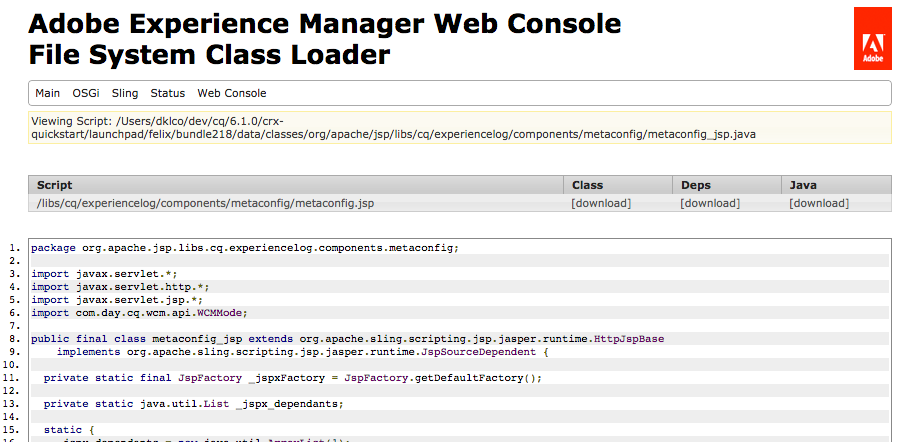Click the import javax.servlet.http.* line

coord(120,287)
